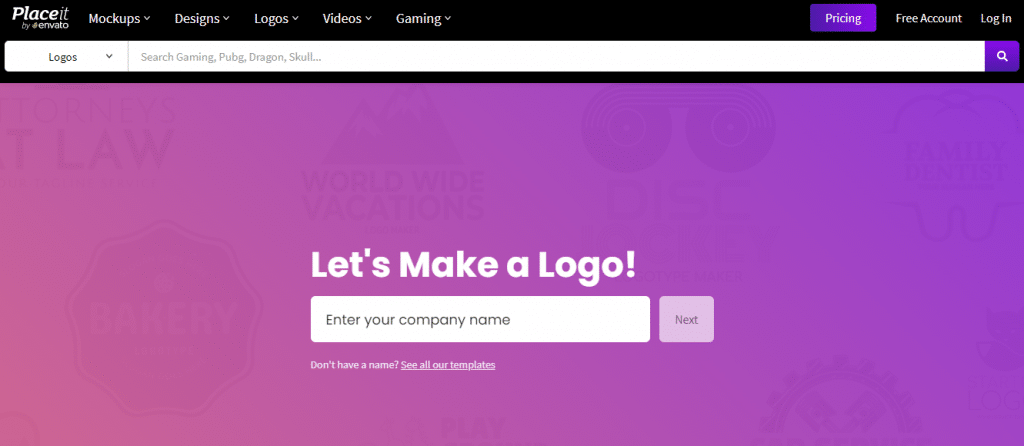Click the company name input field
The image size is (1024, 446).
pyautogui.click(x=480, y=319)
